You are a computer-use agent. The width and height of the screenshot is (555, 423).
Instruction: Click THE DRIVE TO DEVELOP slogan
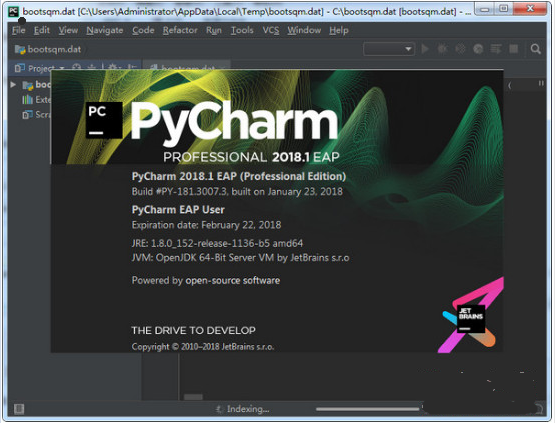(194, 330)
